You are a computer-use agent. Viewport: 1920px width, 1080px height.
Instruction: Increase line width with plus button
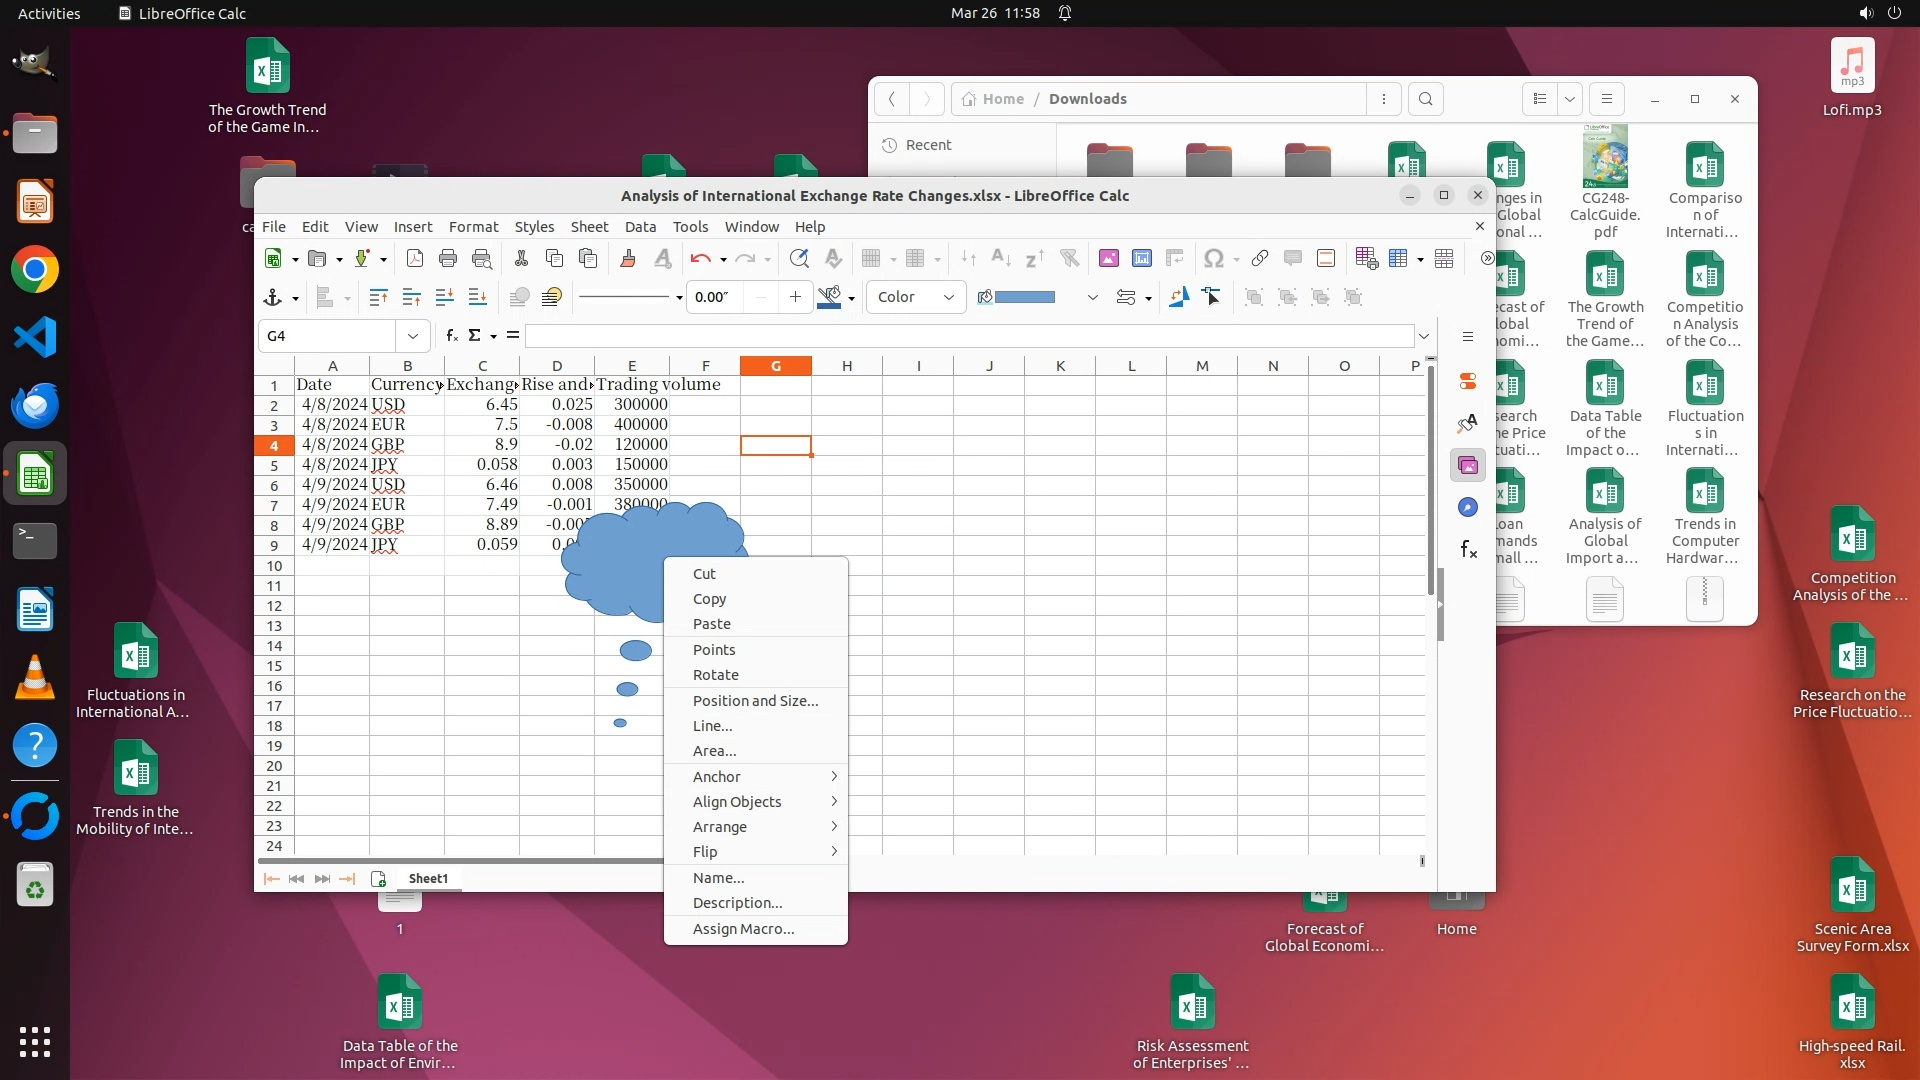tap(795, 297)
